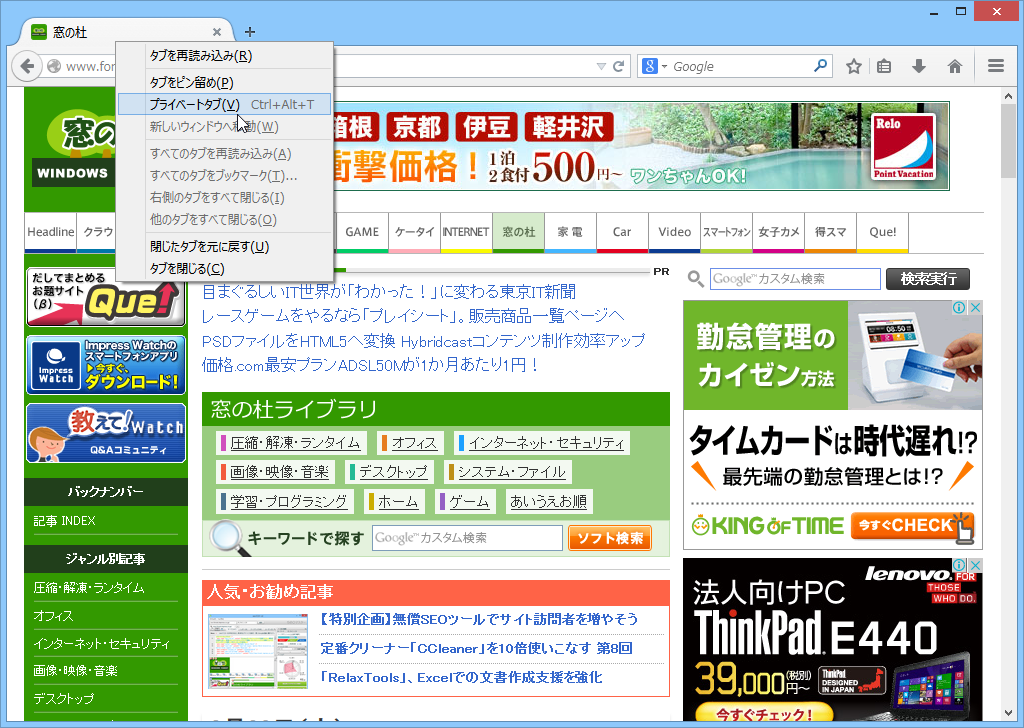Bookmark this page with the star icon
Viewport: 1024px width, 728px height.
pos(853,66)
